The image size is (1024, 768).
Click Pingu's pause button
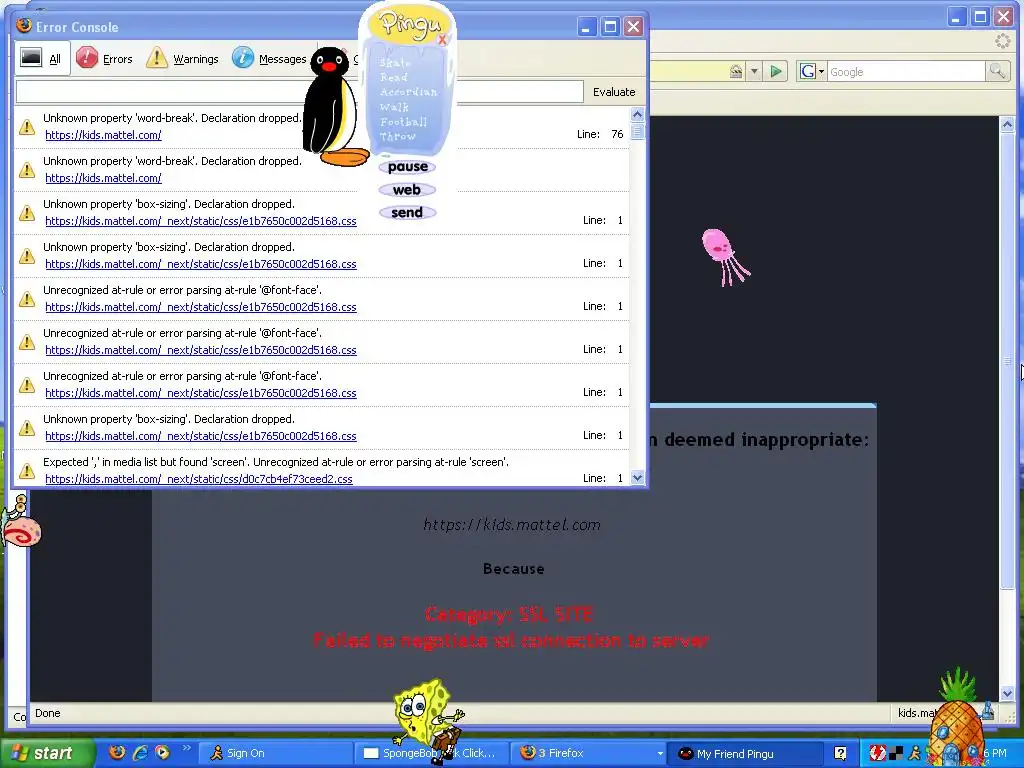click(408, 167)
